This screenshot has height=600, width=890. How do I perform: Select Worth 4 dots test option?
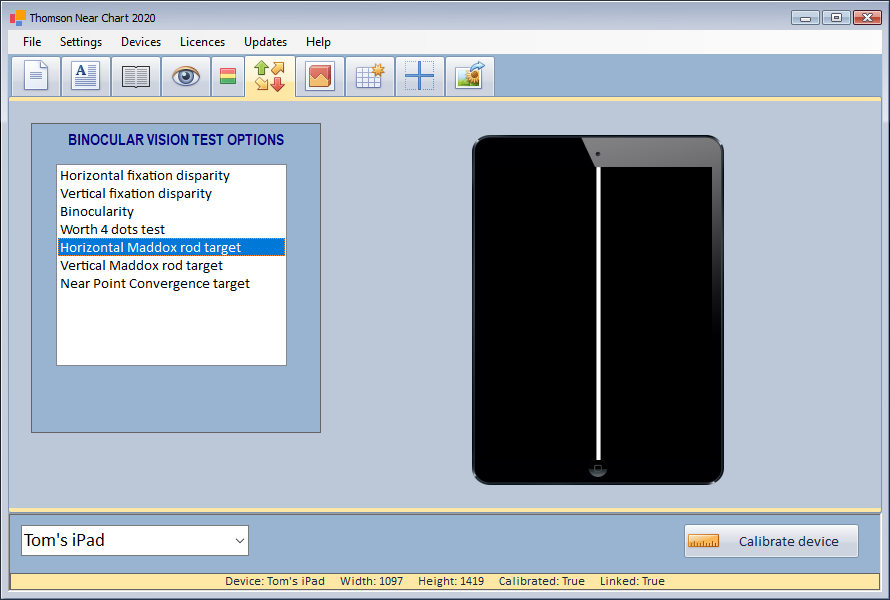[x=112, y=230]
